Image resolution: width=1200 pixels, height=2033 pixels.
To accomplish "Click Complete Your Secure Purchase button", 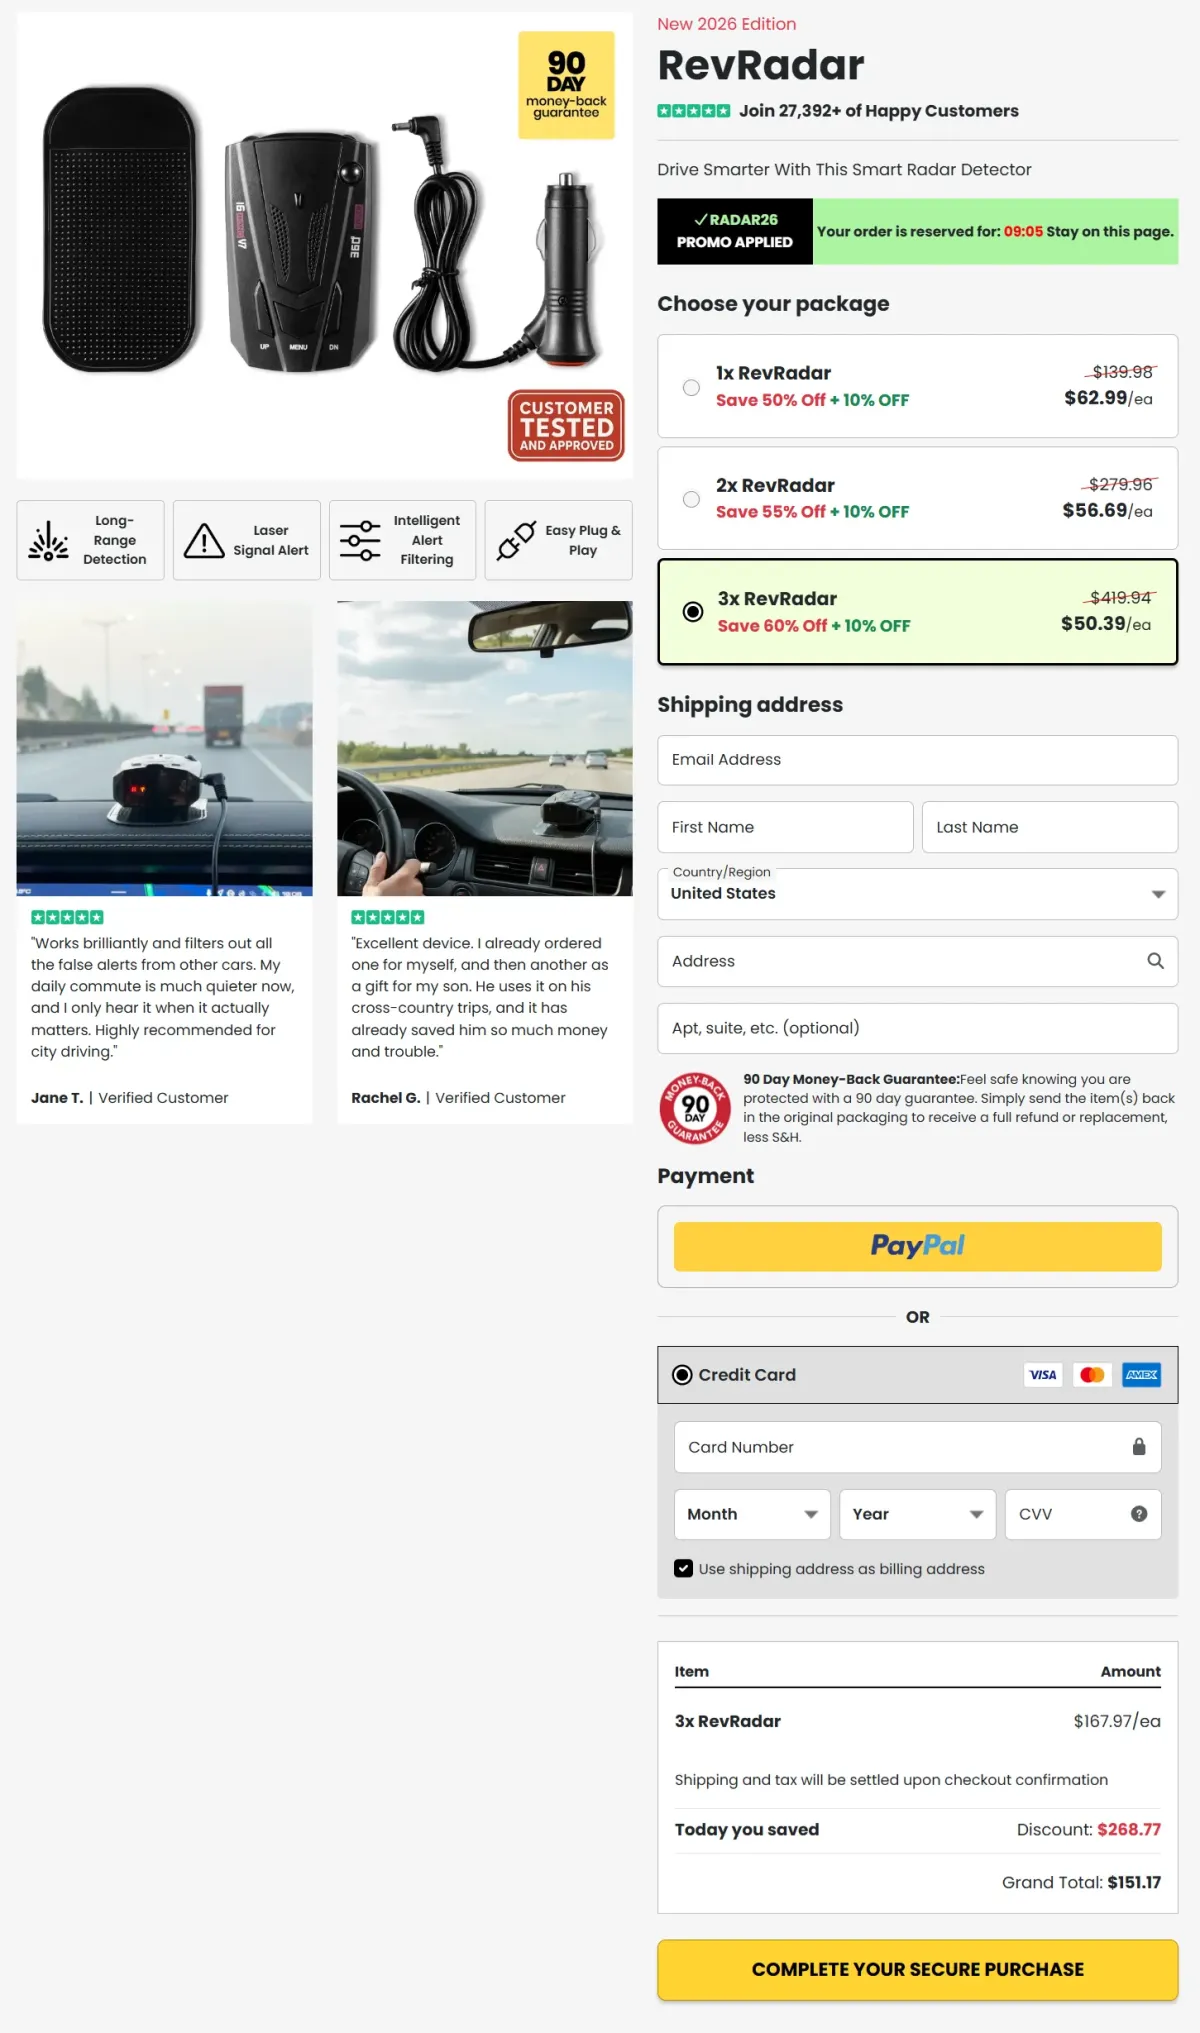I will (917, 1969).
